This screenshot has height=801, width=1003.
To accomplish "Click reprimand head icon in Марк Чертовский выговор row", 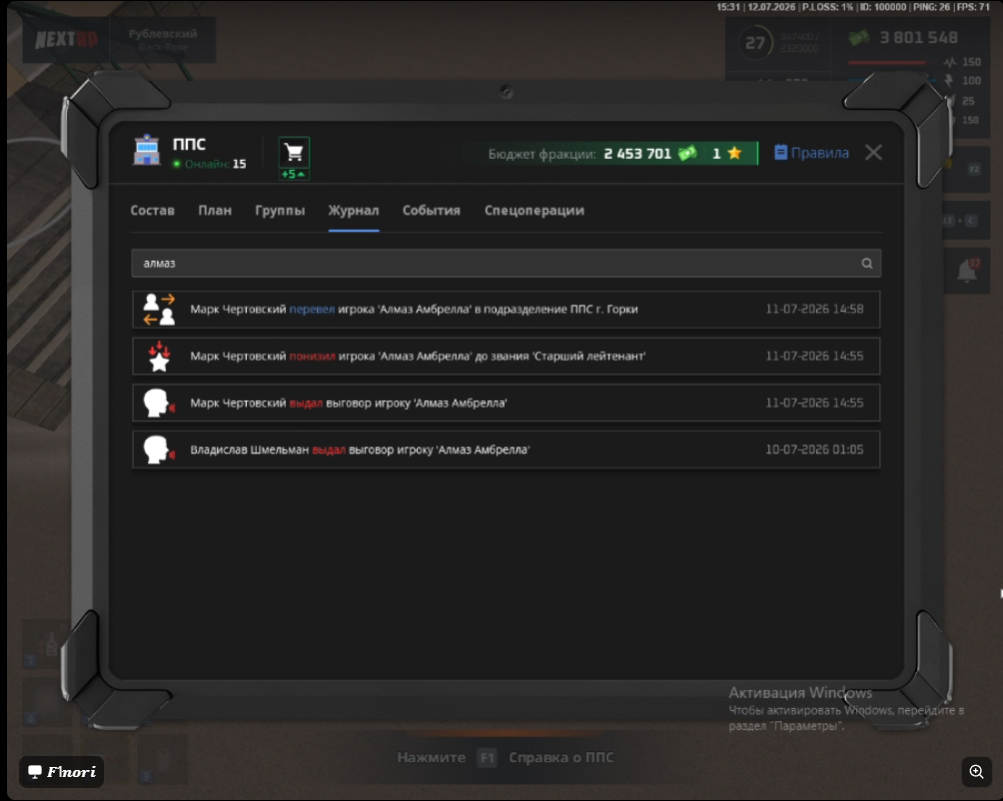I will 159,403.
